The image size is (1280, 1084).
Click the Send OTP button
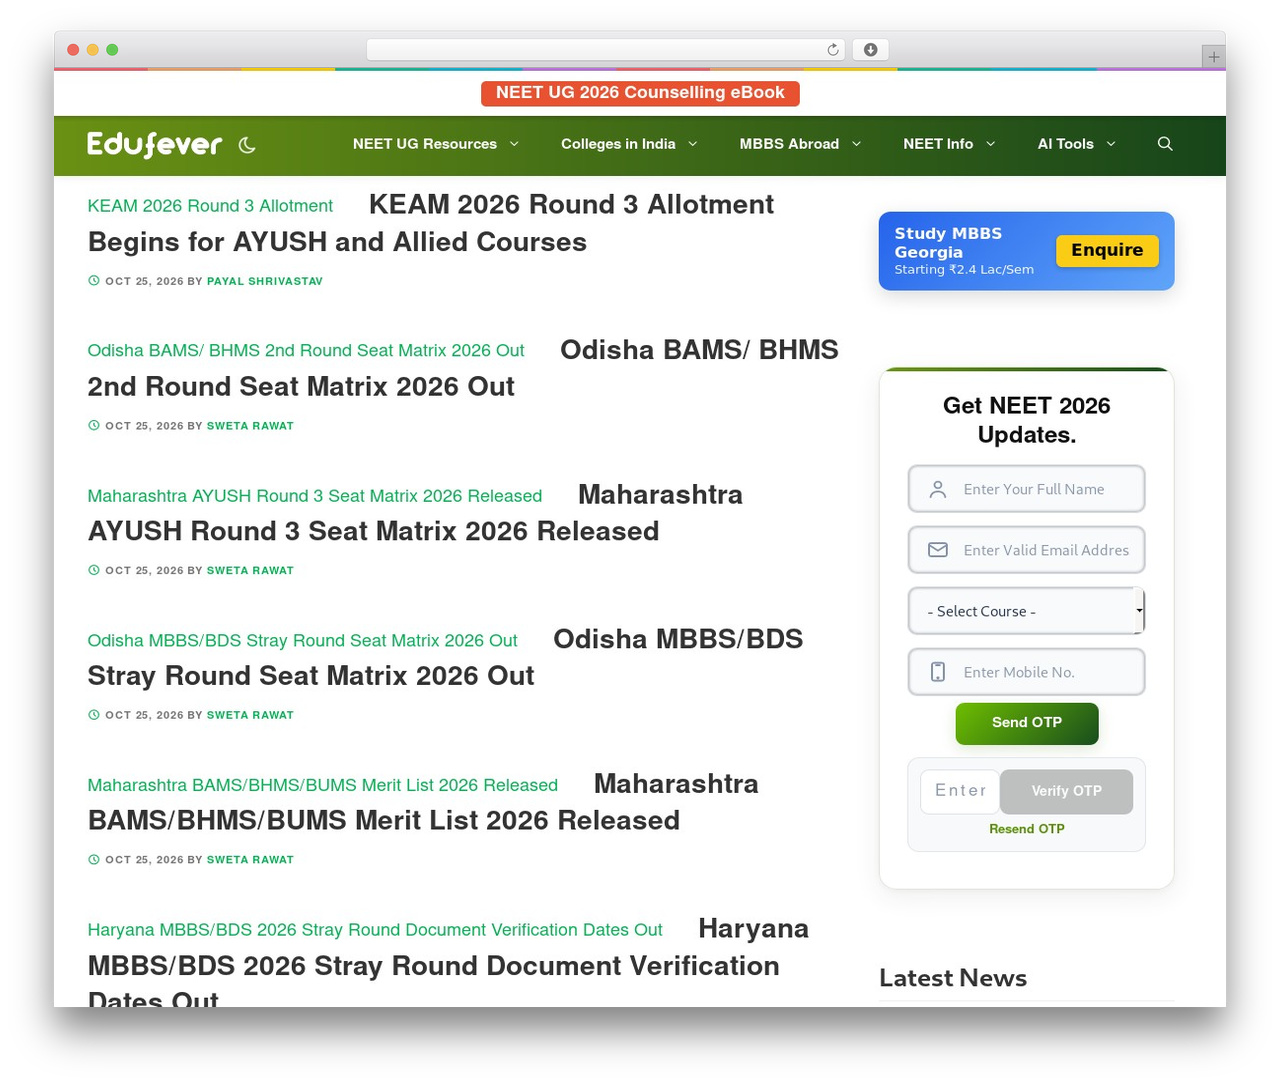click(1027, 723)
